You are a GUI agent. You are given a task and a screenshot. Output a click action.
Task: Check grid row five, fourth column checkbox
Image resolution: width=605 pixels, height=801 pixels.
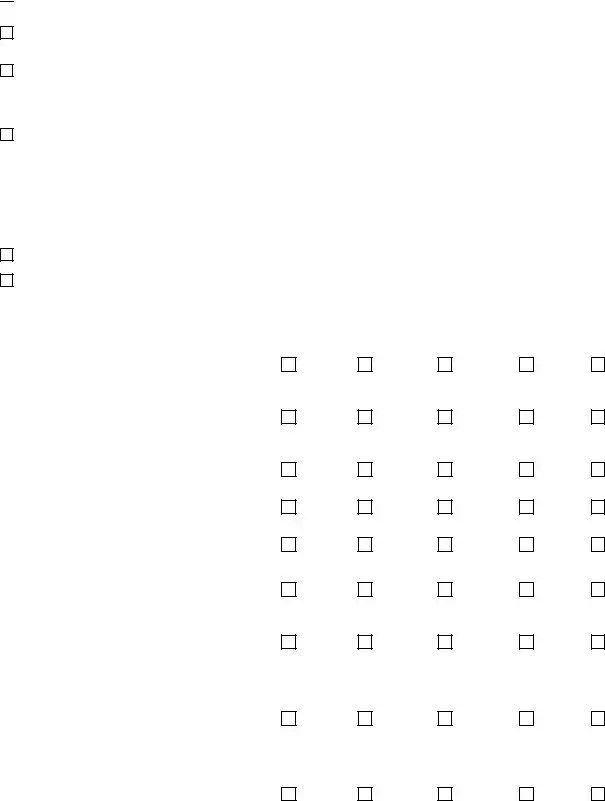pyautogui.click(x=526, y=544)
